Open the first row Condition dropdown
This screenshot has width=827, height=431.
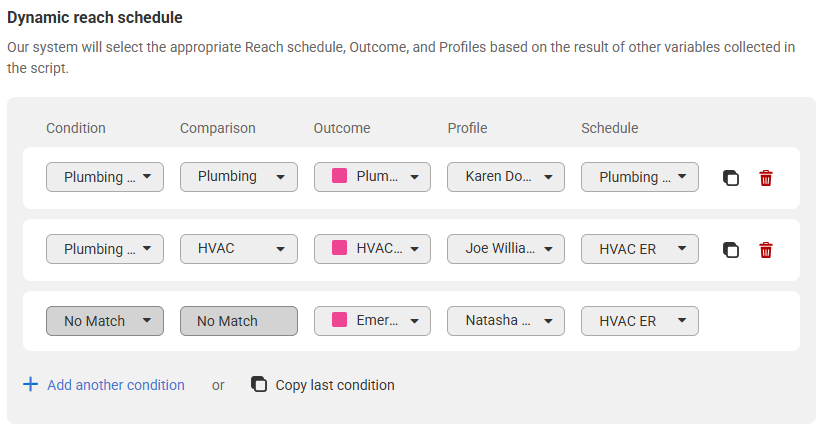(105, 177)
